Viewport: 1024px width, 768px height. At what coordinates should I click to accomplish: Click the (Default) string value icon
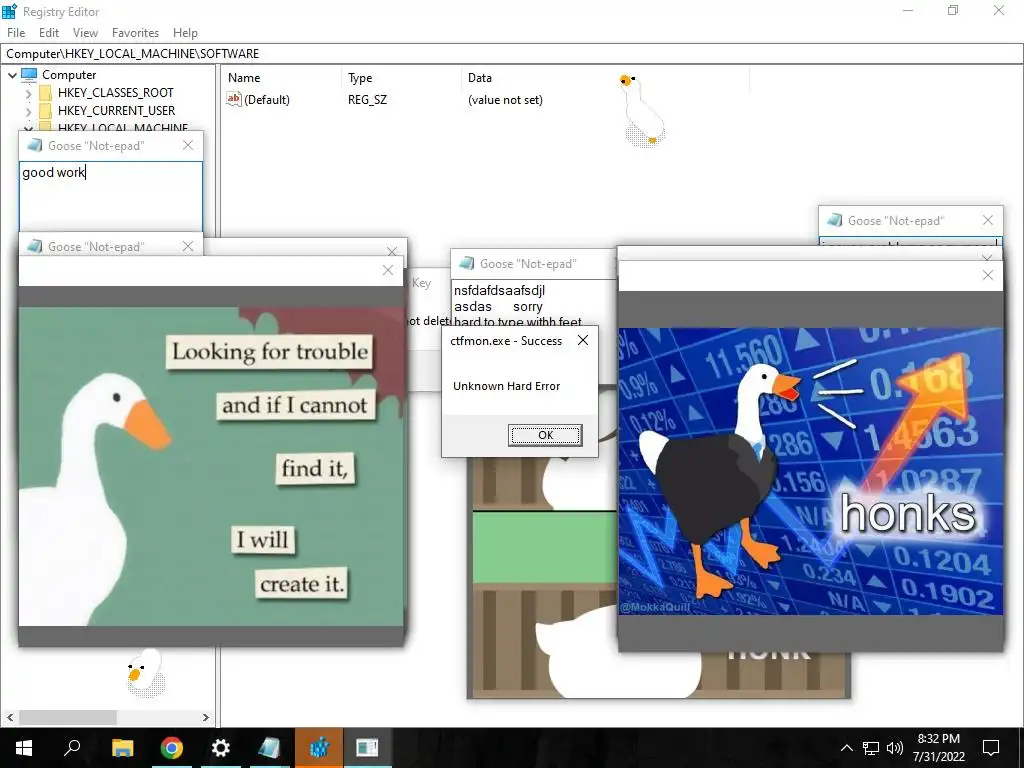[x=234, y=99]
